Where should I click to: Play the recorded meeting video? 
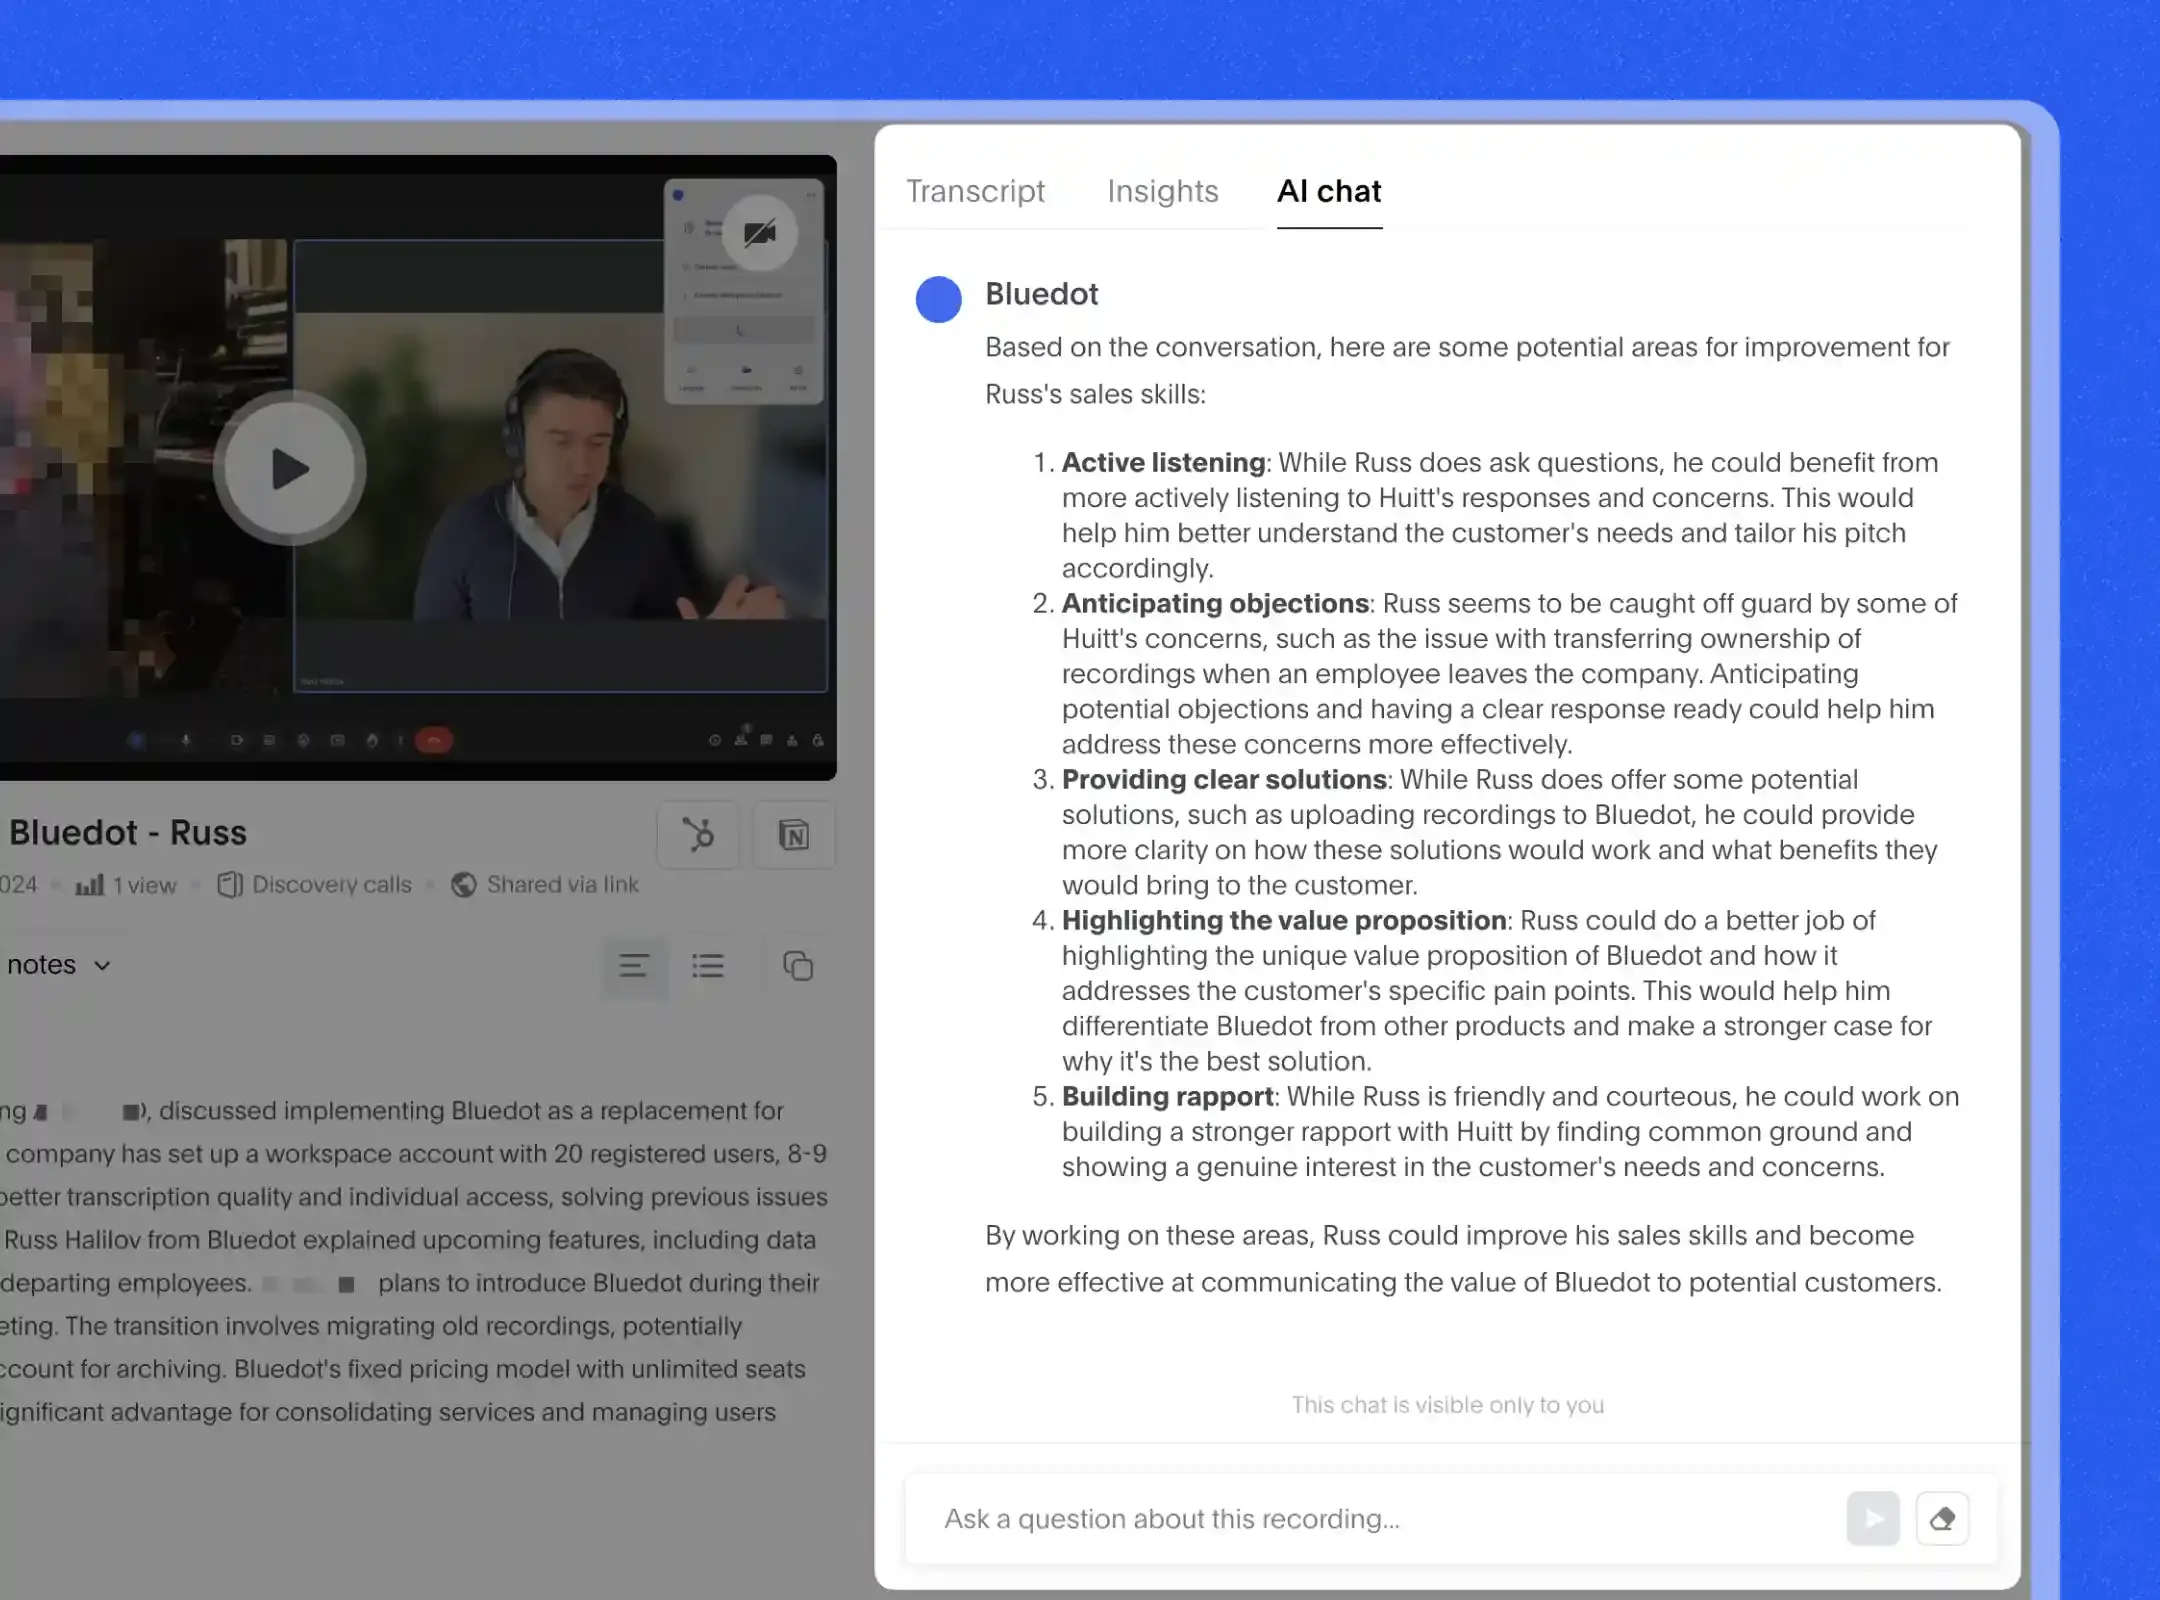click(289, 468)
